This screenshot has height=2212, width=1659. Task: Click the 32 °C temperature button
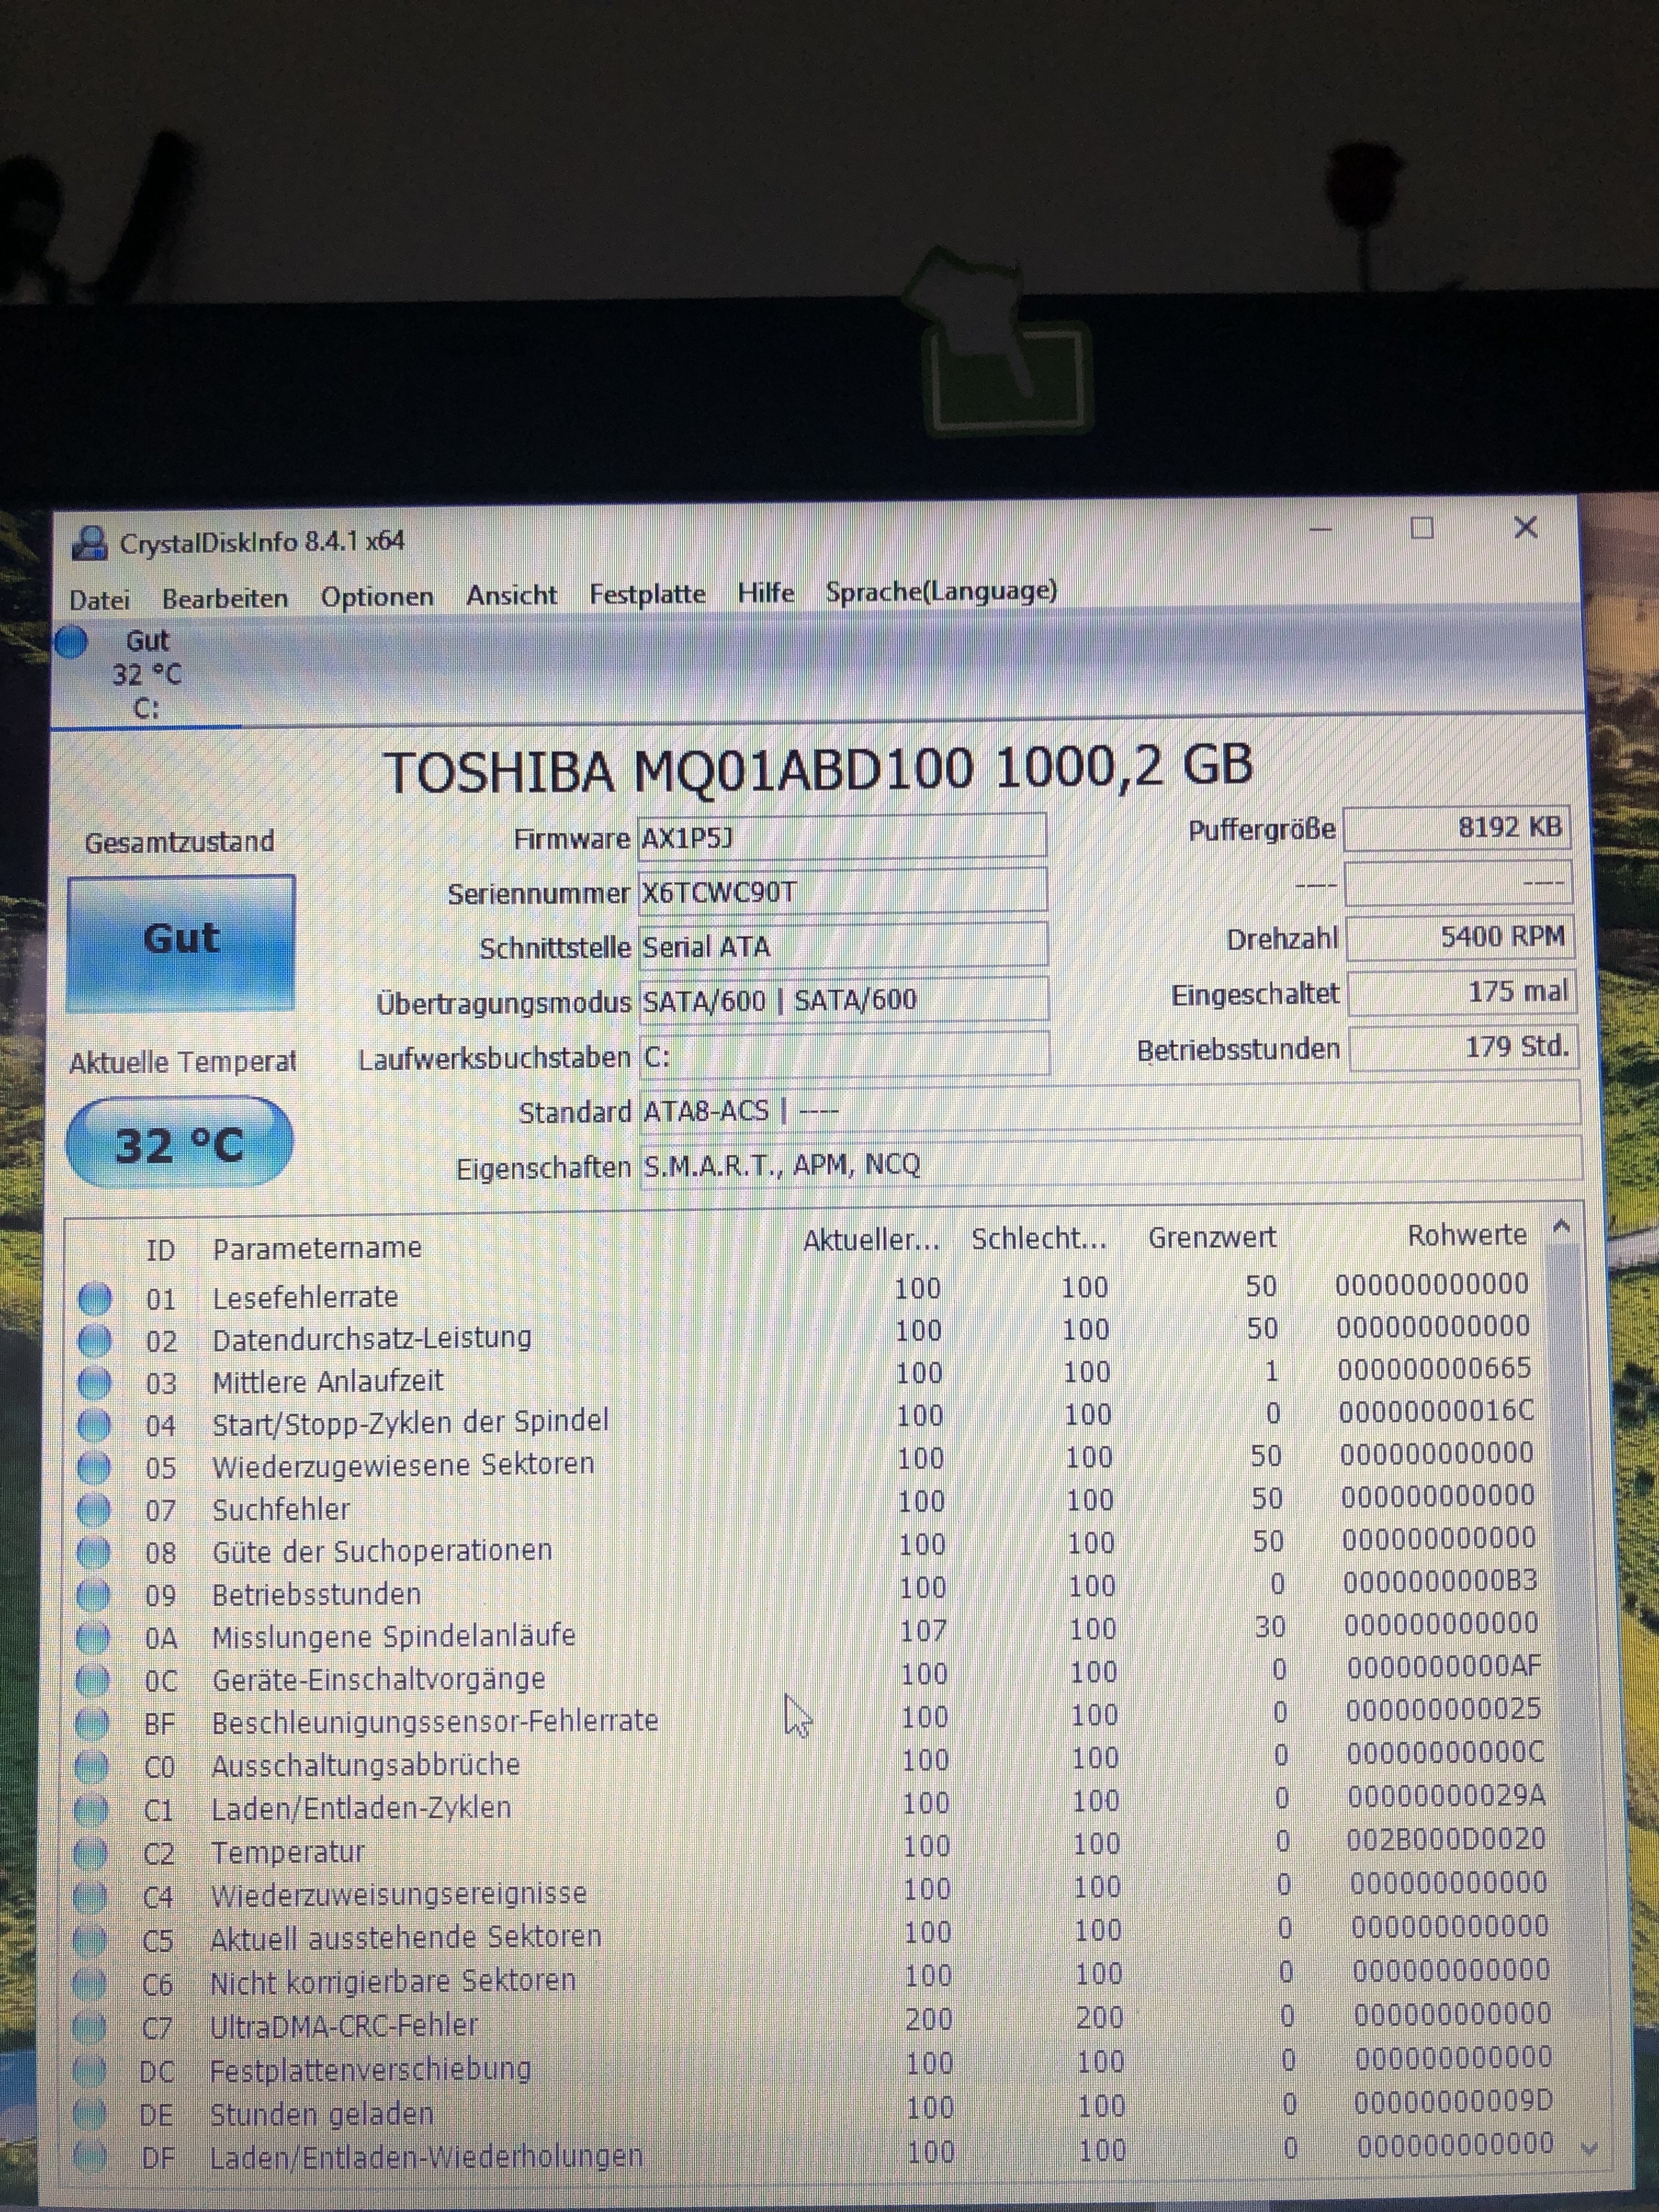pyautogui.click(x=179, y=1144)
